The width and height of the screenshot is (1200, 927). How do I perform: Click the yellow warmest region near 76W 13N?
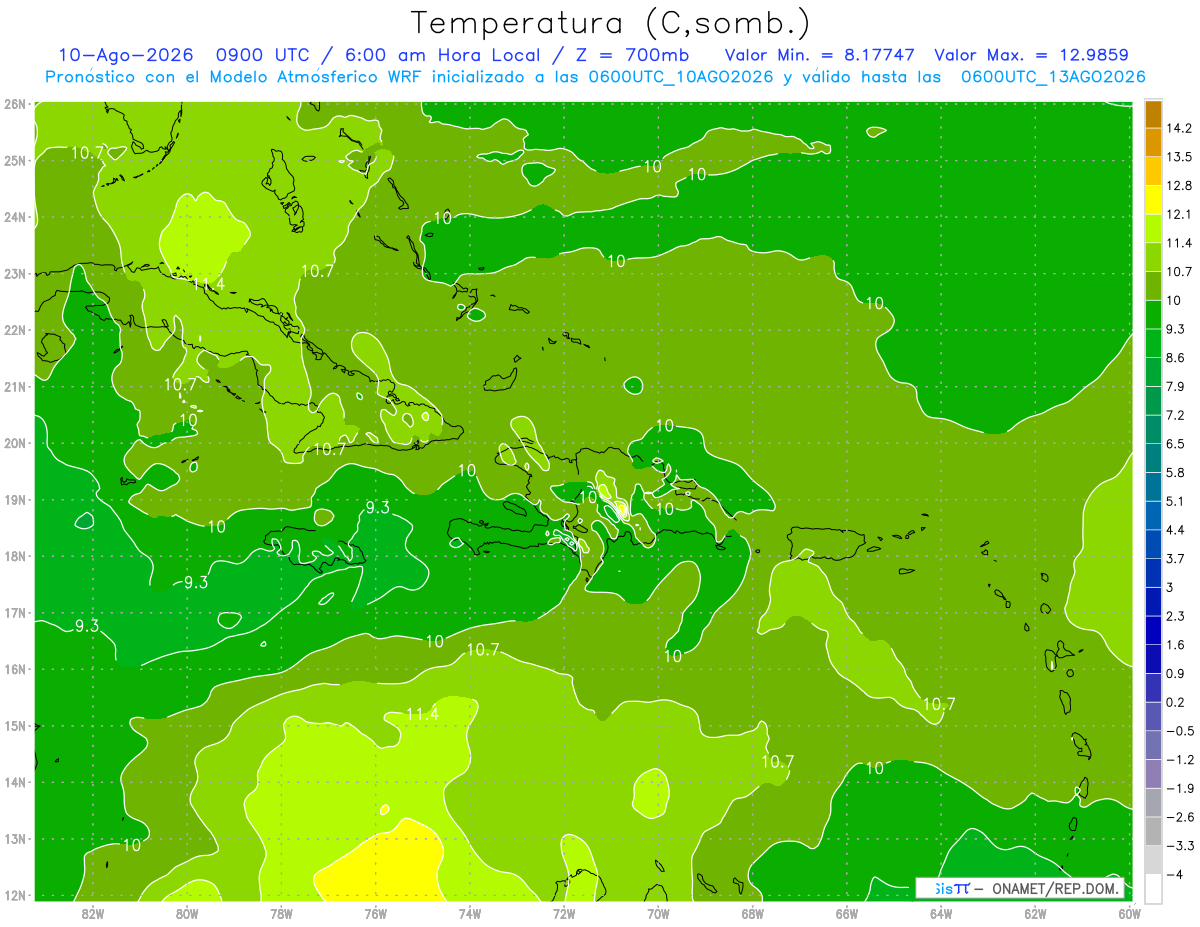pyautogui.click(x=385, y=865)
